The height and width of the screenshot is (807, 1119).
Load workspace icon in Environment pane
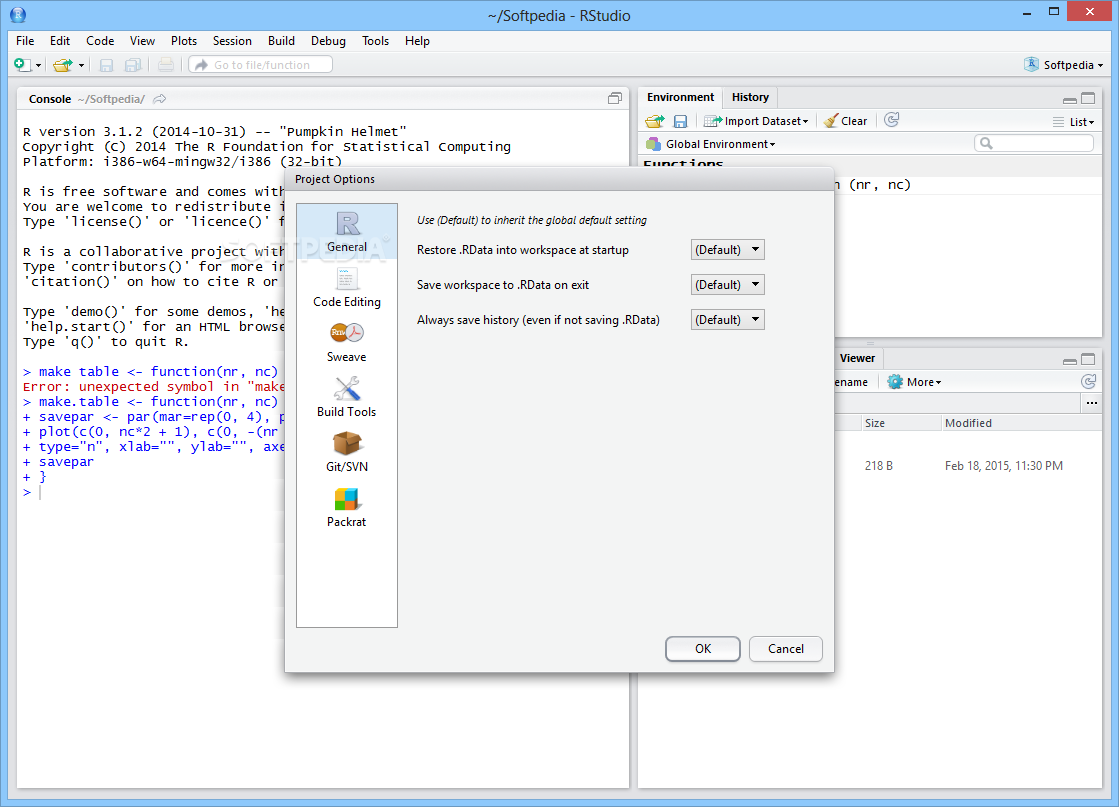pos(654,121)
